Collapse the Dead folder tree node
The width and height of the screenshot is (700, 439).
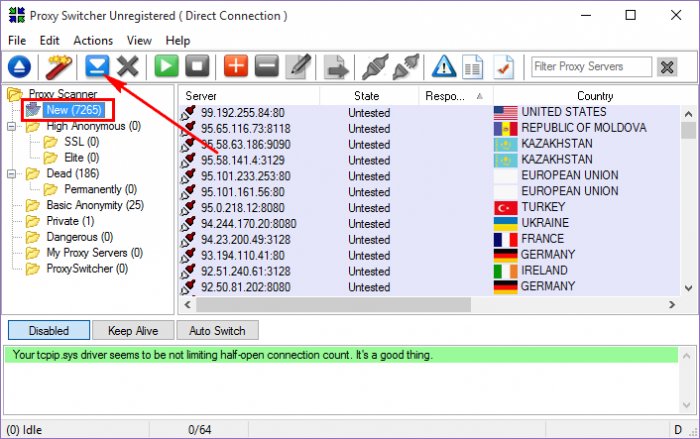[12, 174]
